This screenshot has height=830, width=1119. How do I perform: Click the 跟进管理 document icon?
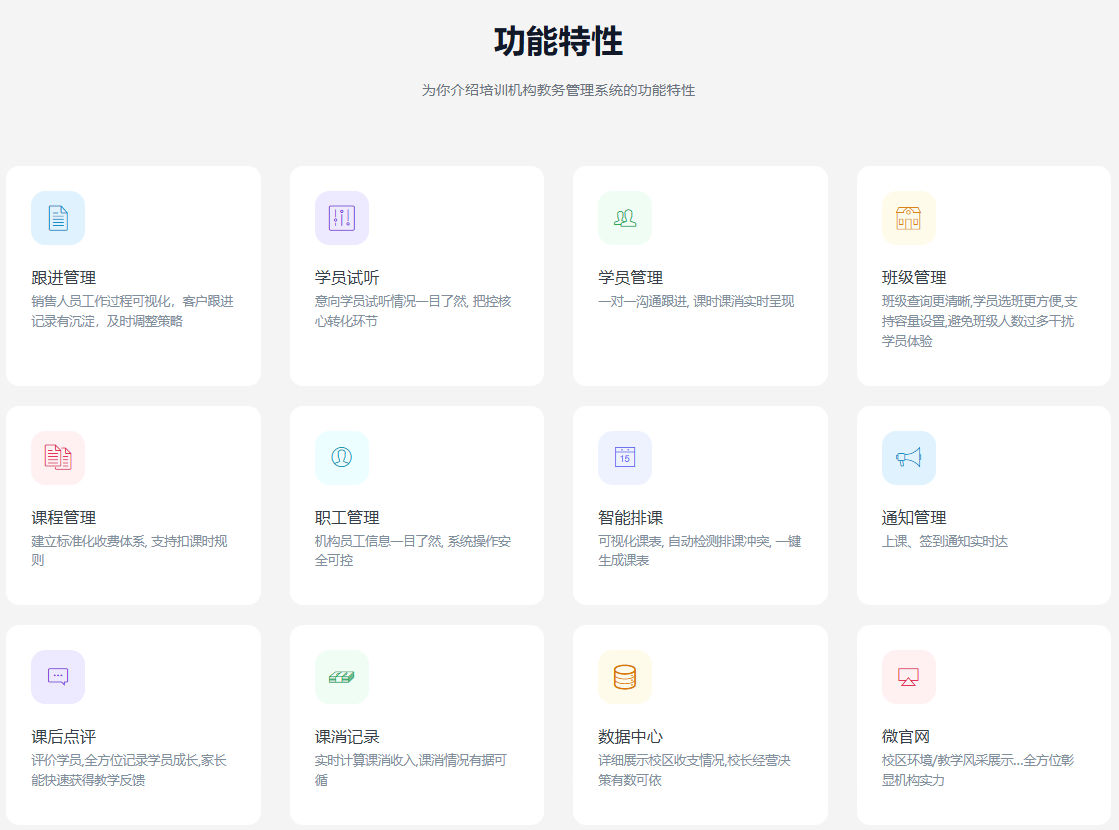(x=58, y=218)
